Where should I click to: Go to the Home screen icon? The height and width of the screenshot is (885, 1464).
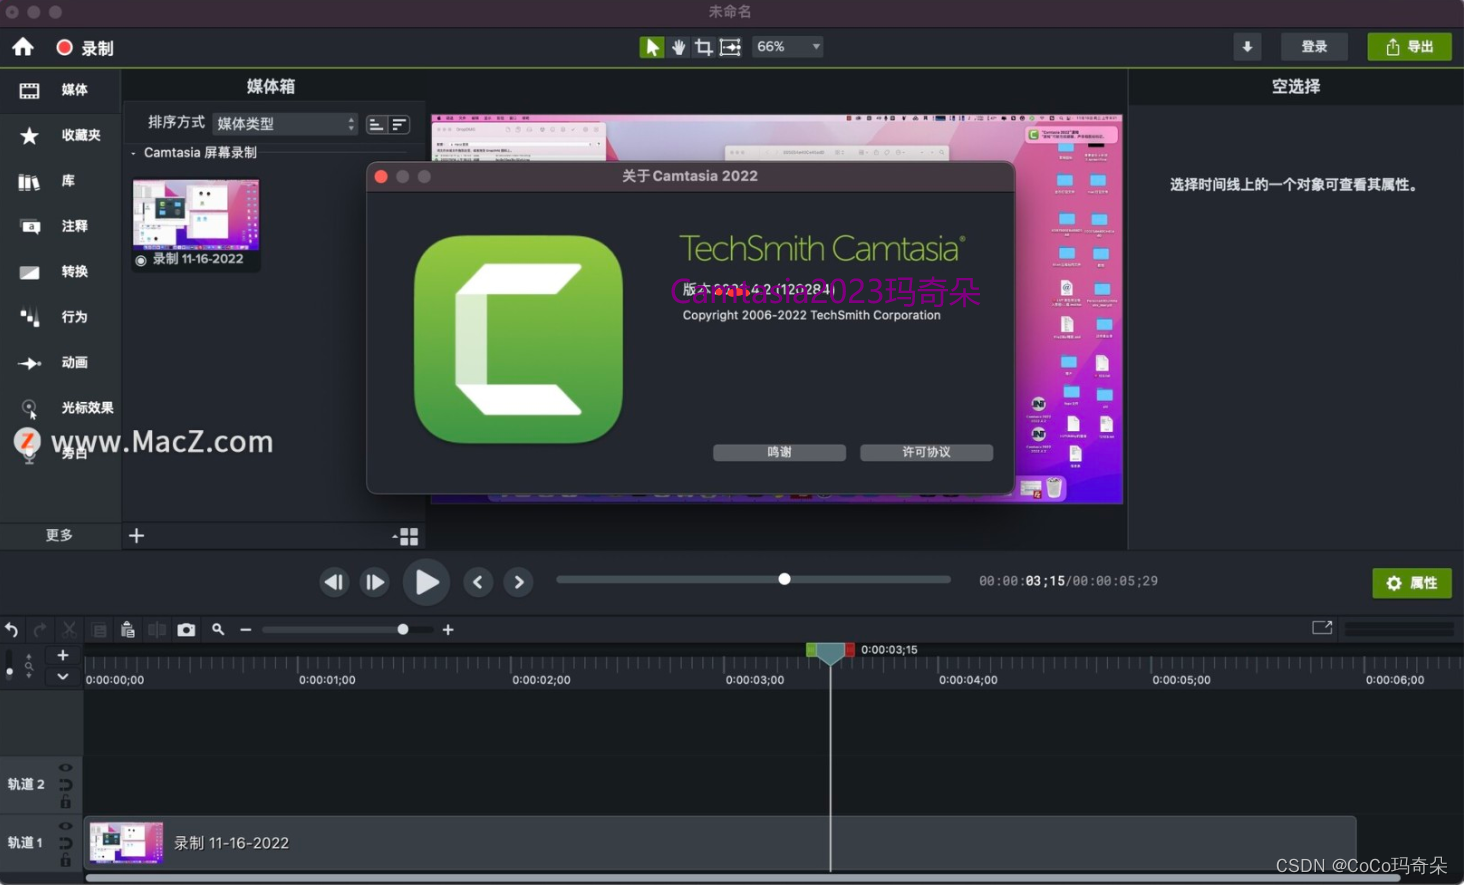(22, 47)
